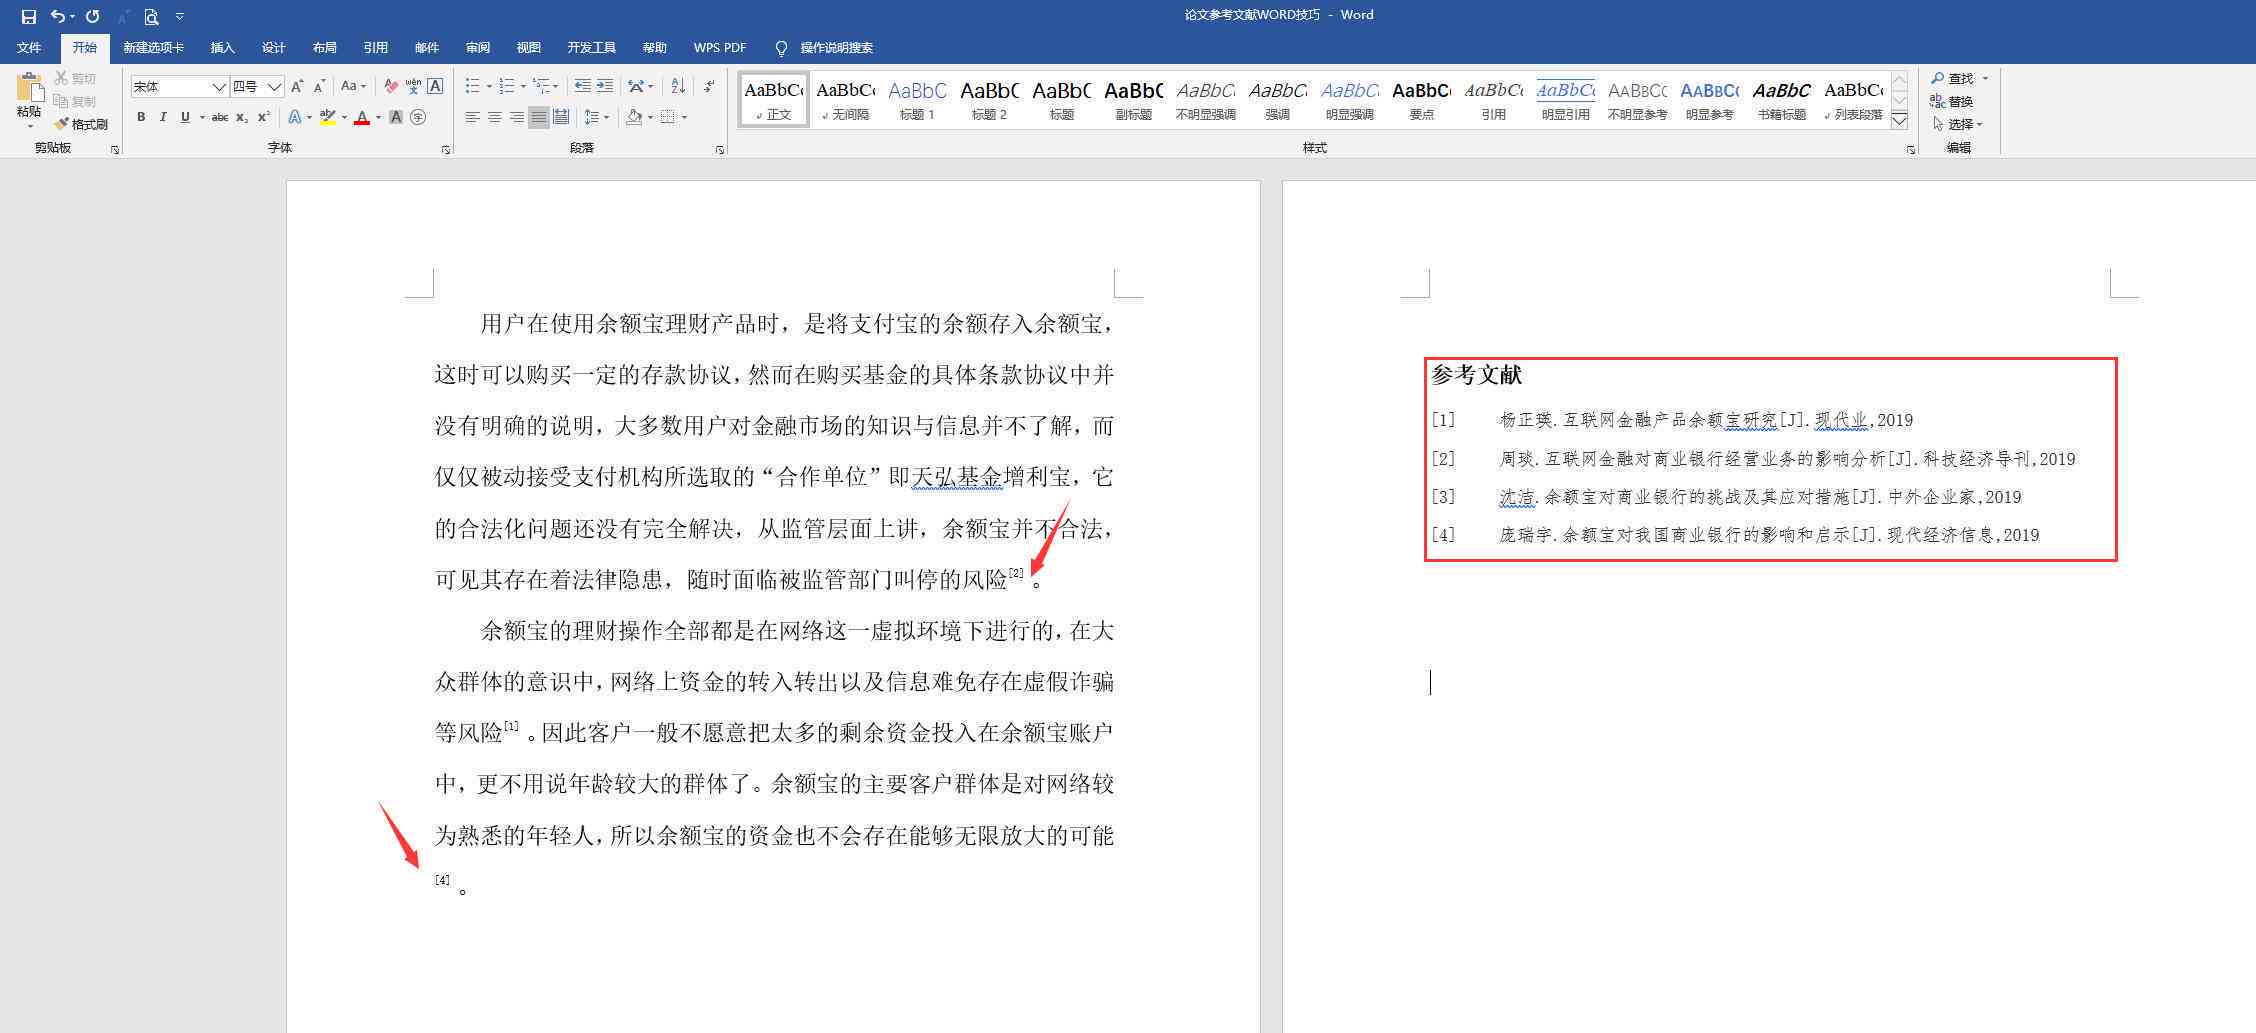Image resolution: width=2256 pixels, height=1033 pixels.
Task: Open the WPS PDF tab
Action: pyautogui.click(x=720, y=48)
